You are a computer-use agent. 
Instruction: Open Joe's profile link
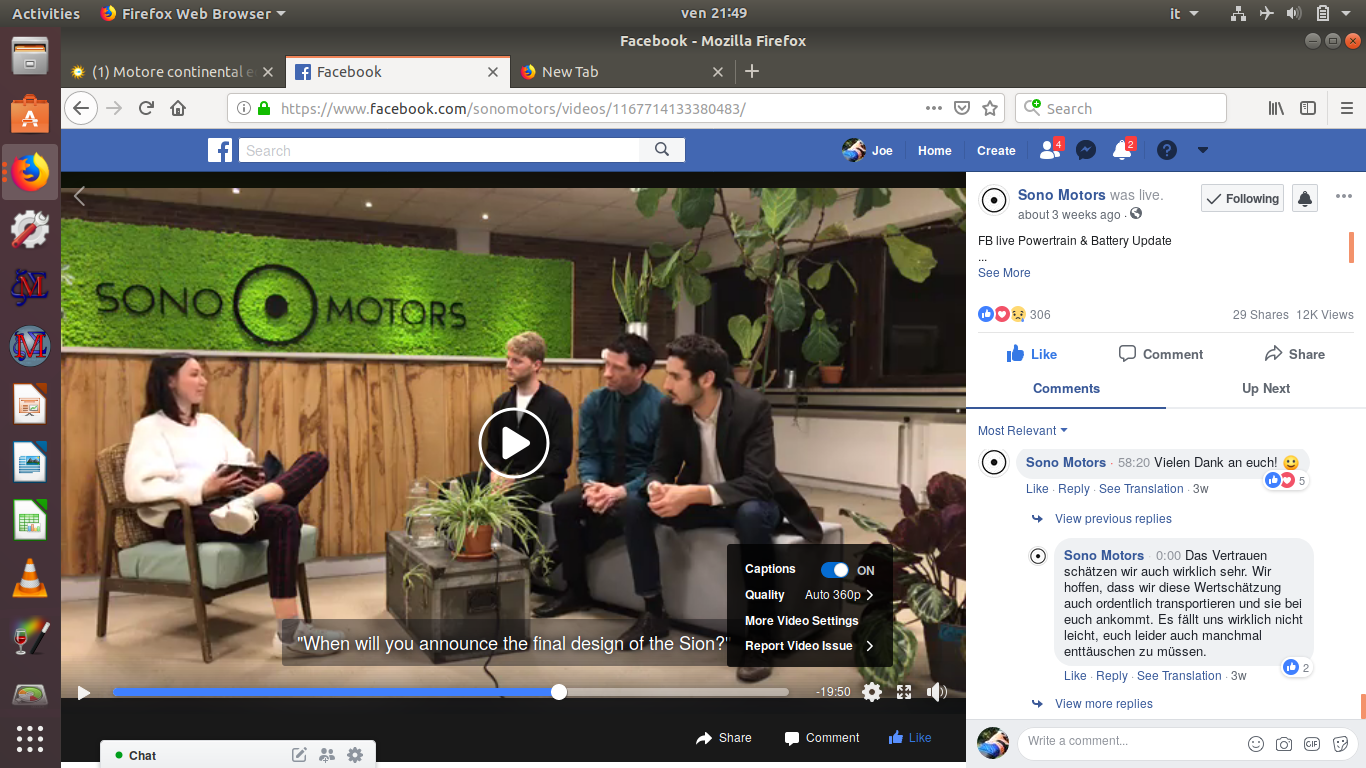pos(868,150)
